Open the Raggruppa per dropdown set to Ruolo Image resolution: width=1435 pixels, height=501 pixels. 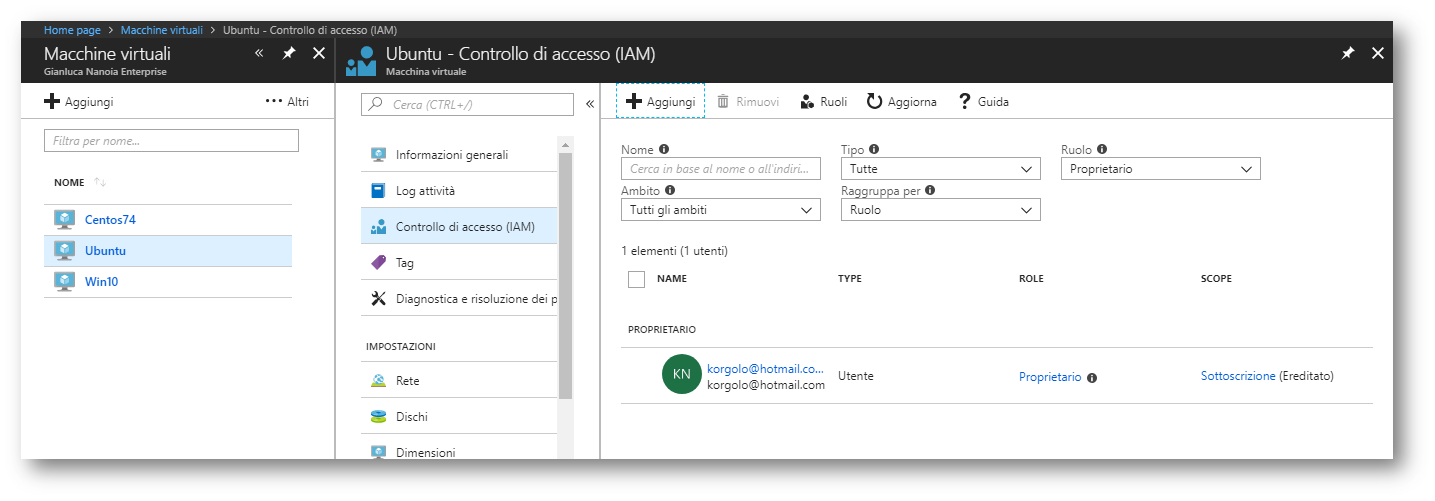tap(940, 210)
